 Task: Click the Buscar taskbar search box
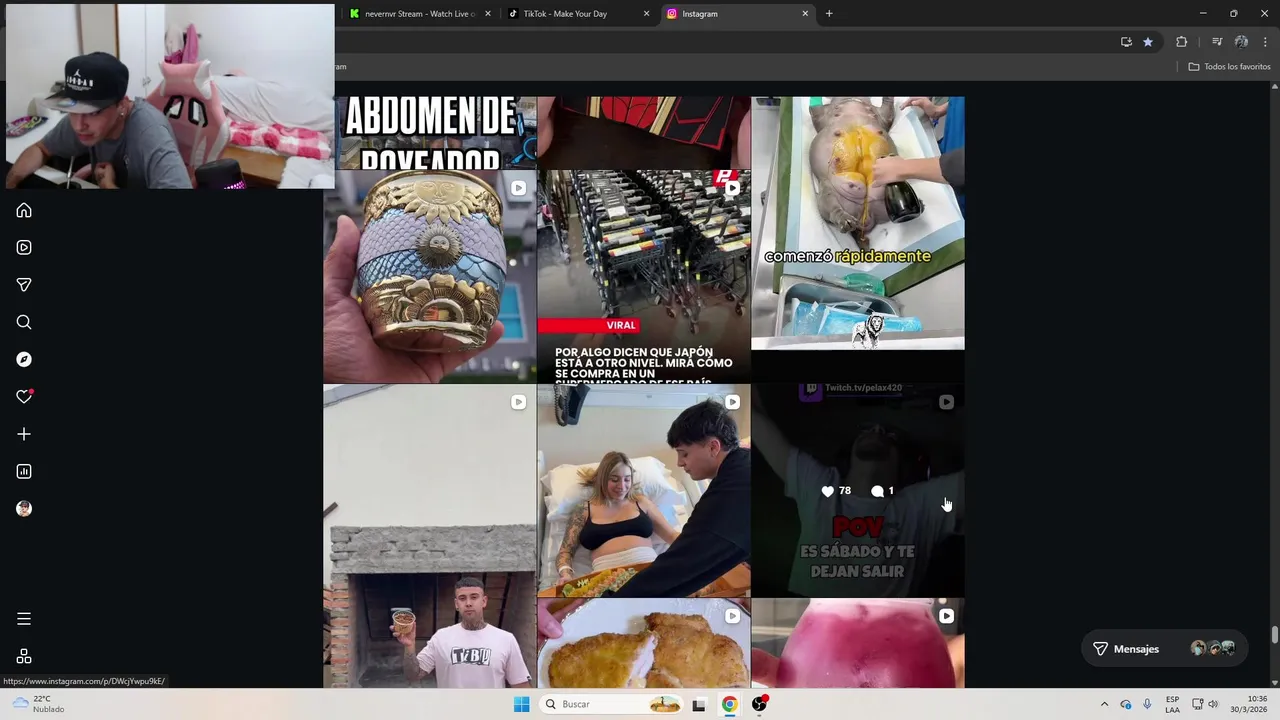pos(612,704)
